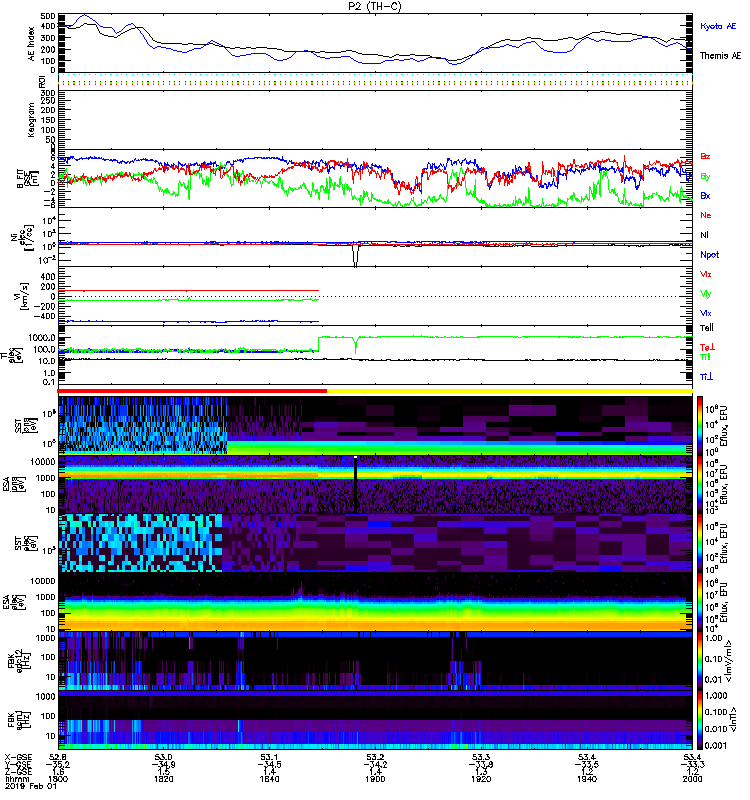Click the -33.9 Y-GSE position value
Image resolution: width=750 pixels, height=800 pixels.
481,764
